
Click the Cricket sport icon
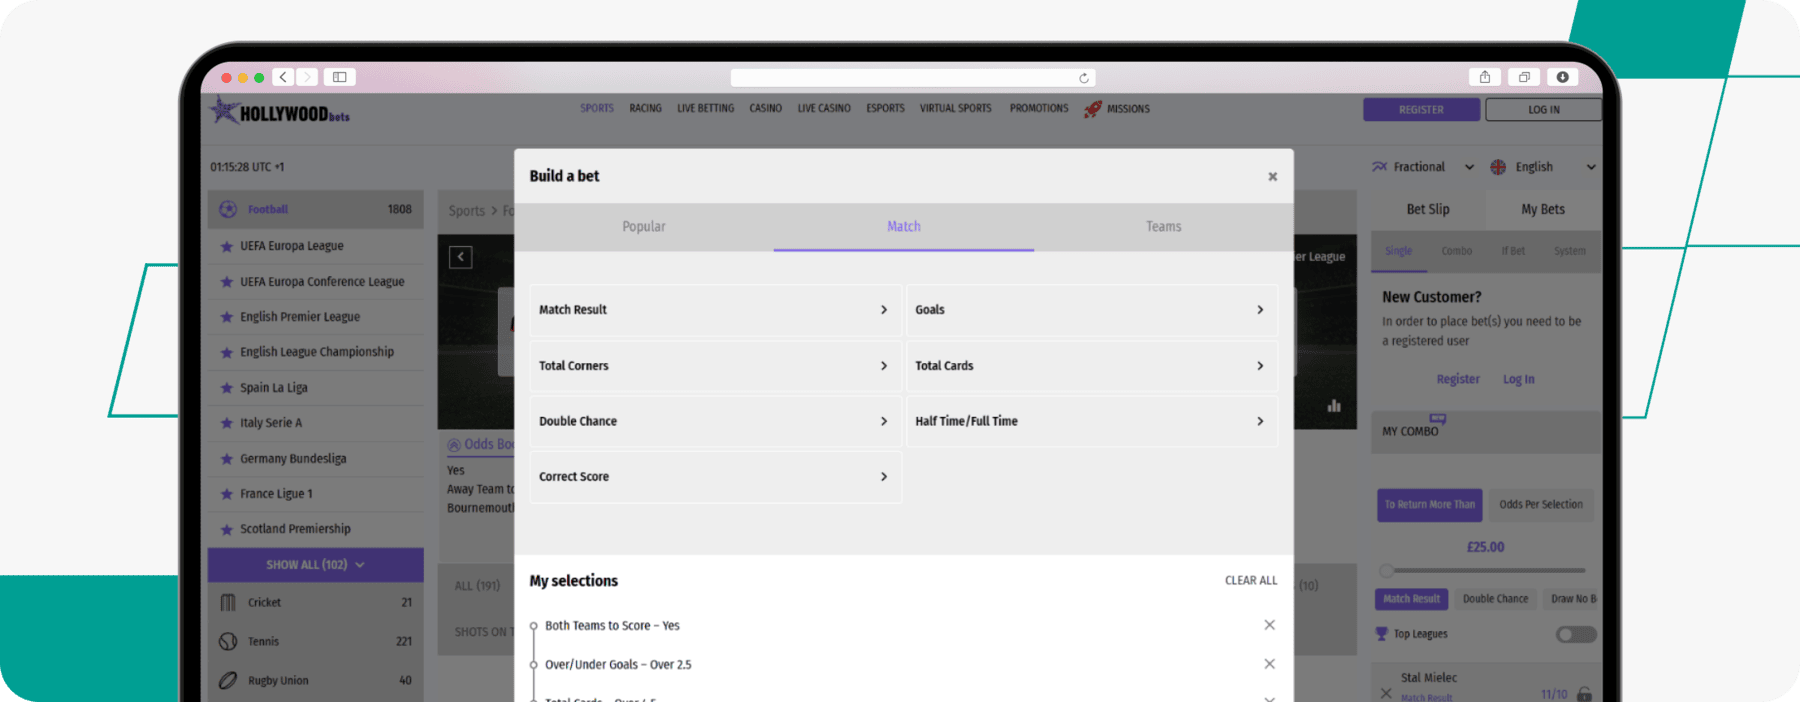coord(228,602)
